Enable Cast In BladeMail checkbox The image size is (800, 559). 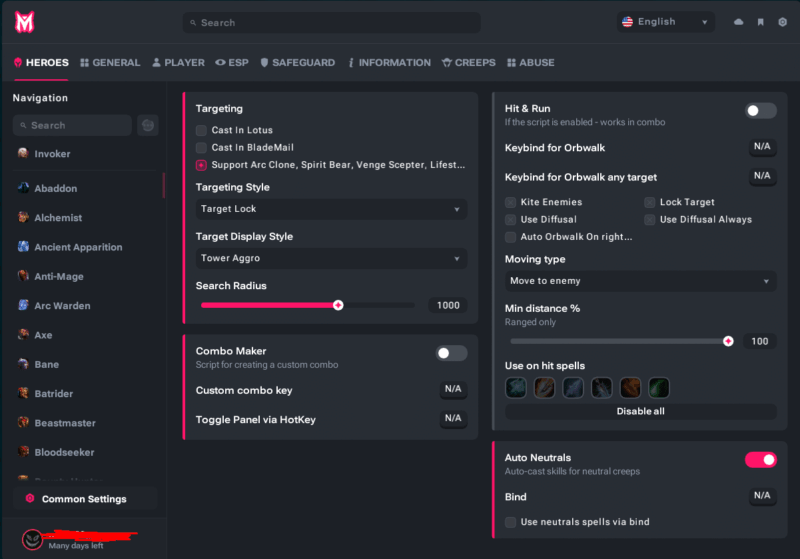pyautogui.click(x=201, y=147)
